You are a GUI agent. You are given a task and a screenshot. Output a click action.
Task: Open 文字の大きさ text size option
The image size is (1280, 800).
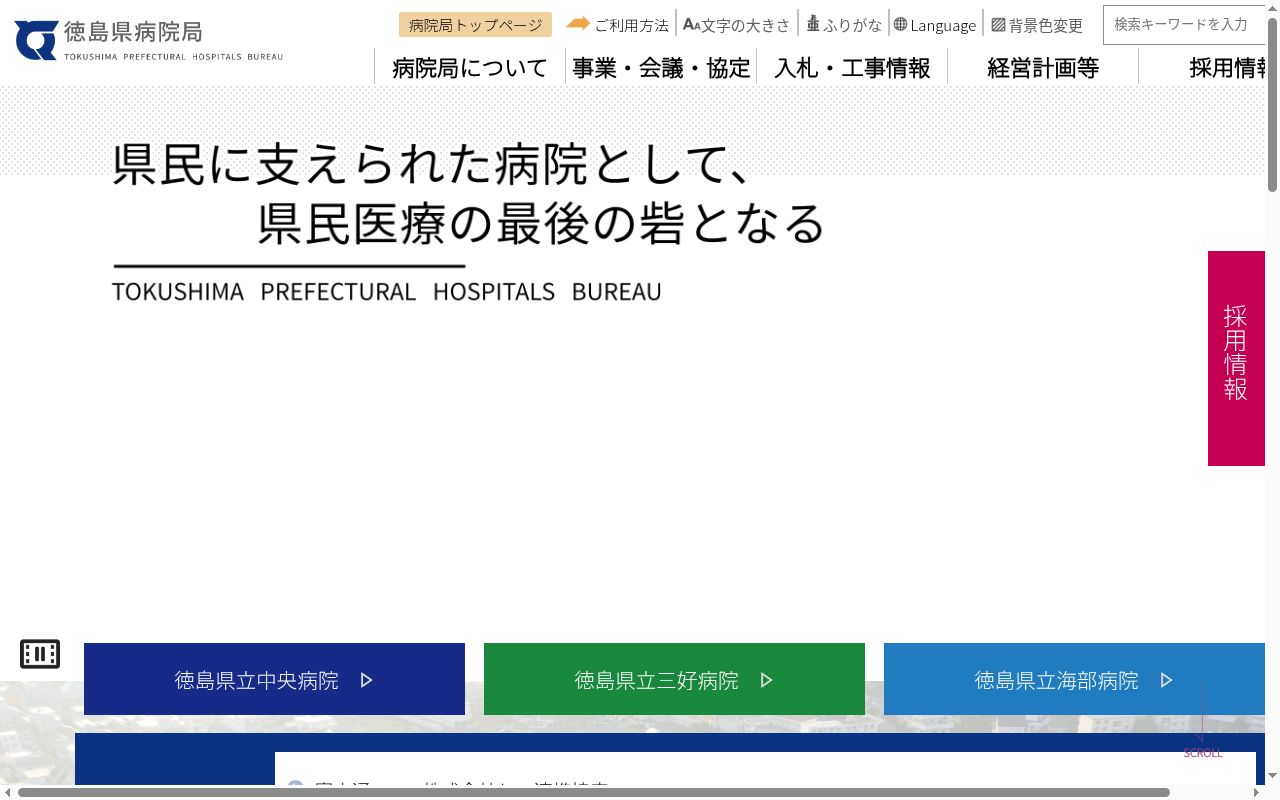[x=737, y=24]
